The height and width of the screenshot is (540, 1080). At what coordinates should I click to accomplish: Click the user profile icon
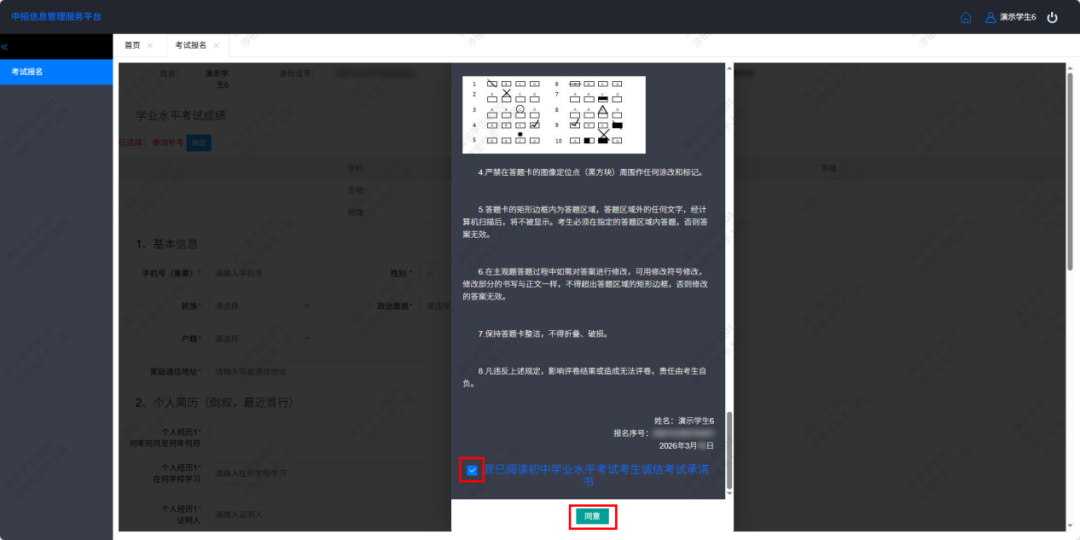[991, 17]
